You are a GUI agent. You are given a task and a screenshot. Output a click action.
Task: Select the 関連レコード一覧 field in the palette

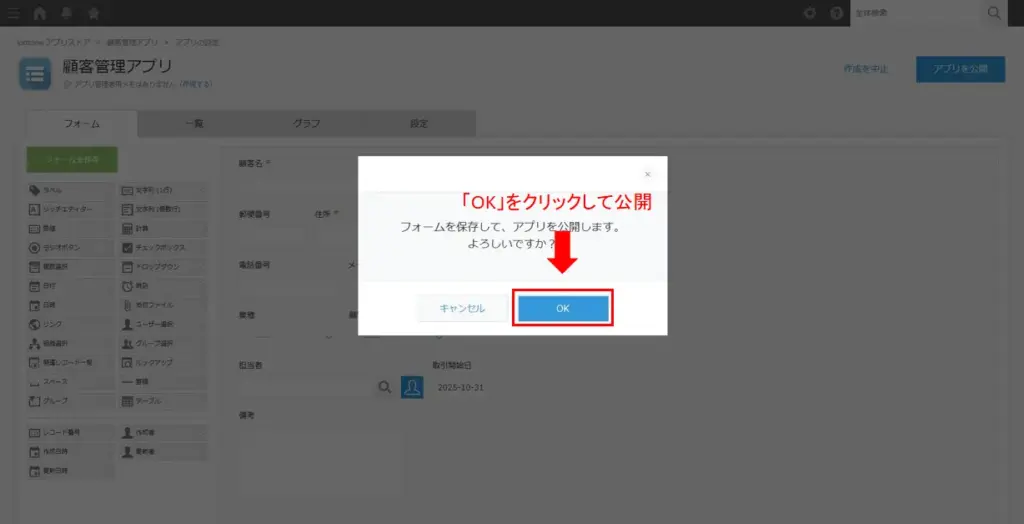point(71,362)
